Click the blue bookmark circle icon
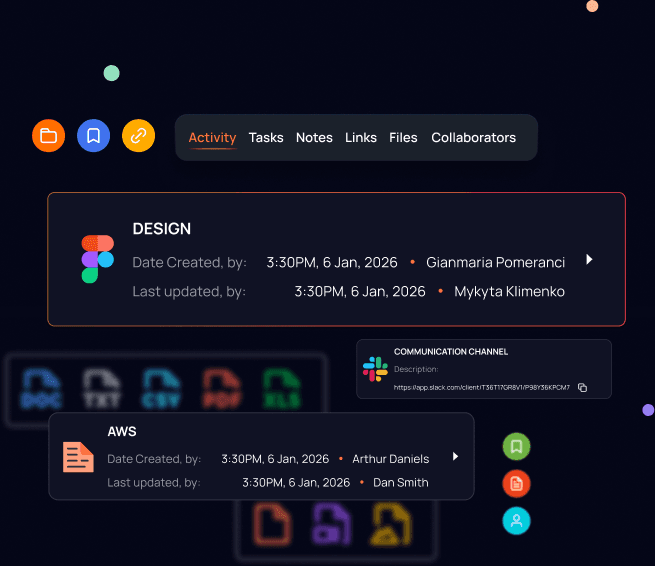The width and height of the screenshot is (655, 566). click(94, 136)
